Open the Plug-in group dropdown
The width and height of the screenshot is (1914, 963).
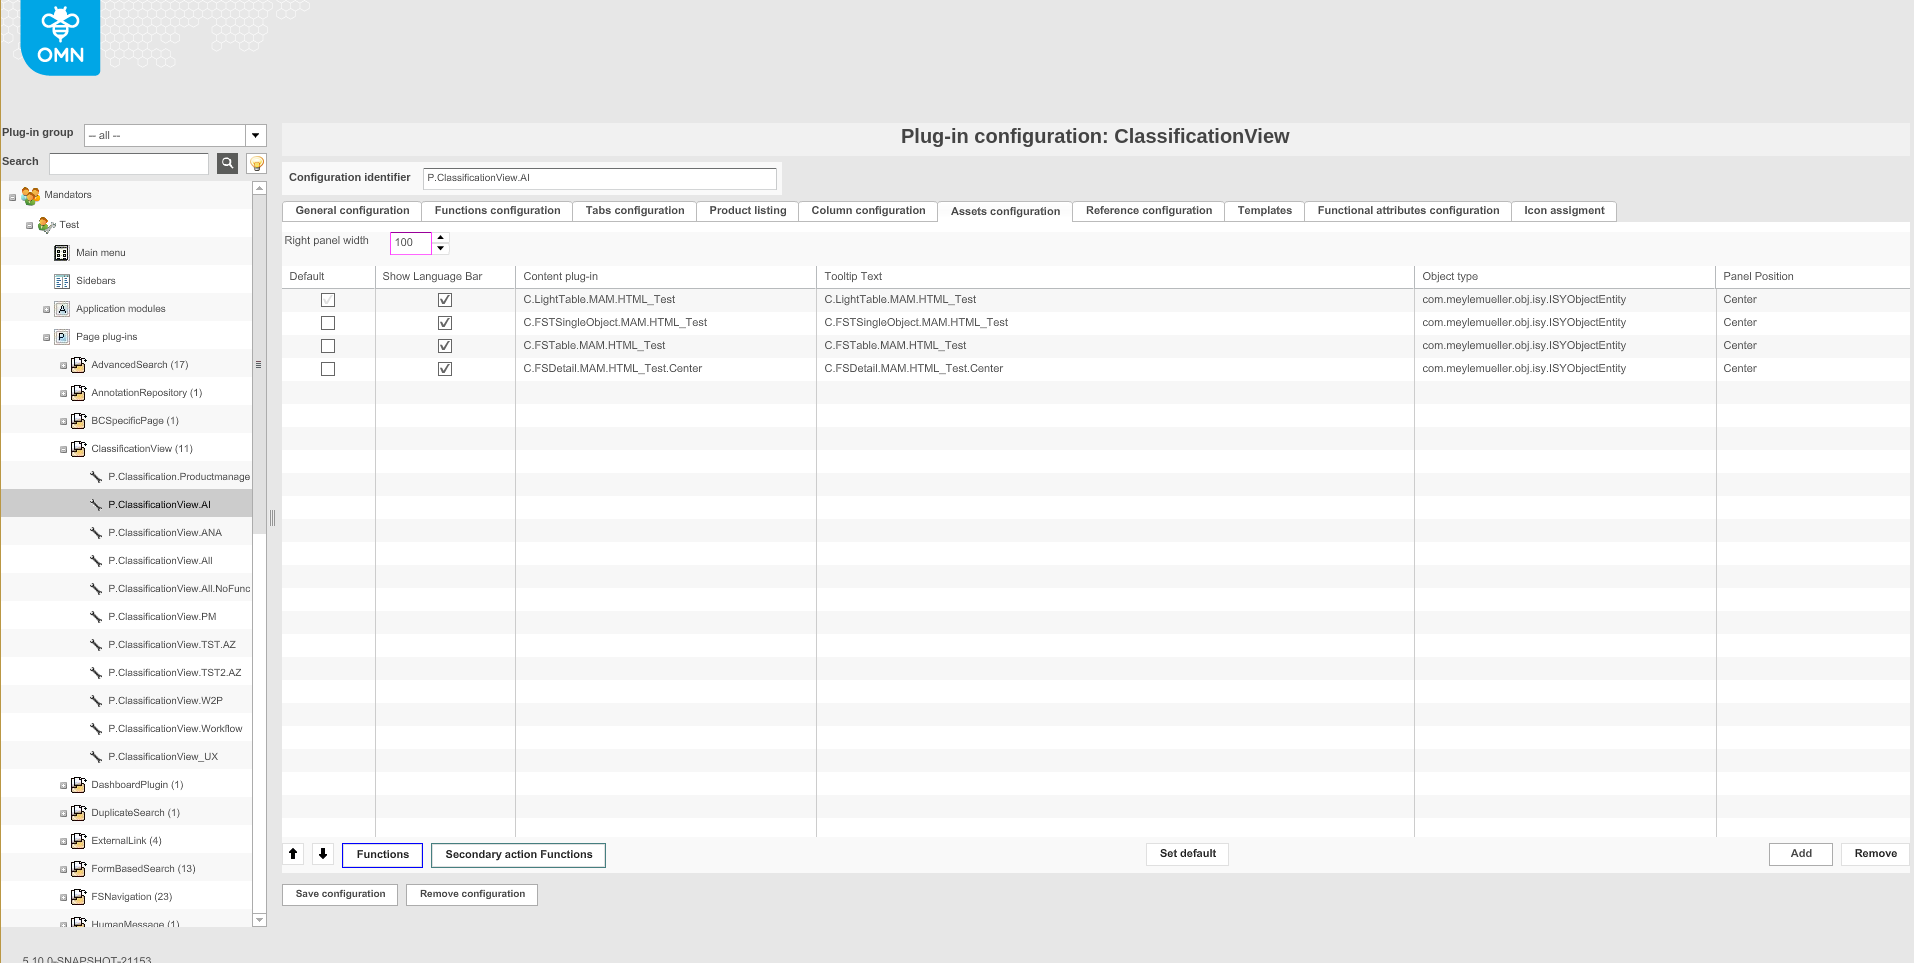pos(255,134)
